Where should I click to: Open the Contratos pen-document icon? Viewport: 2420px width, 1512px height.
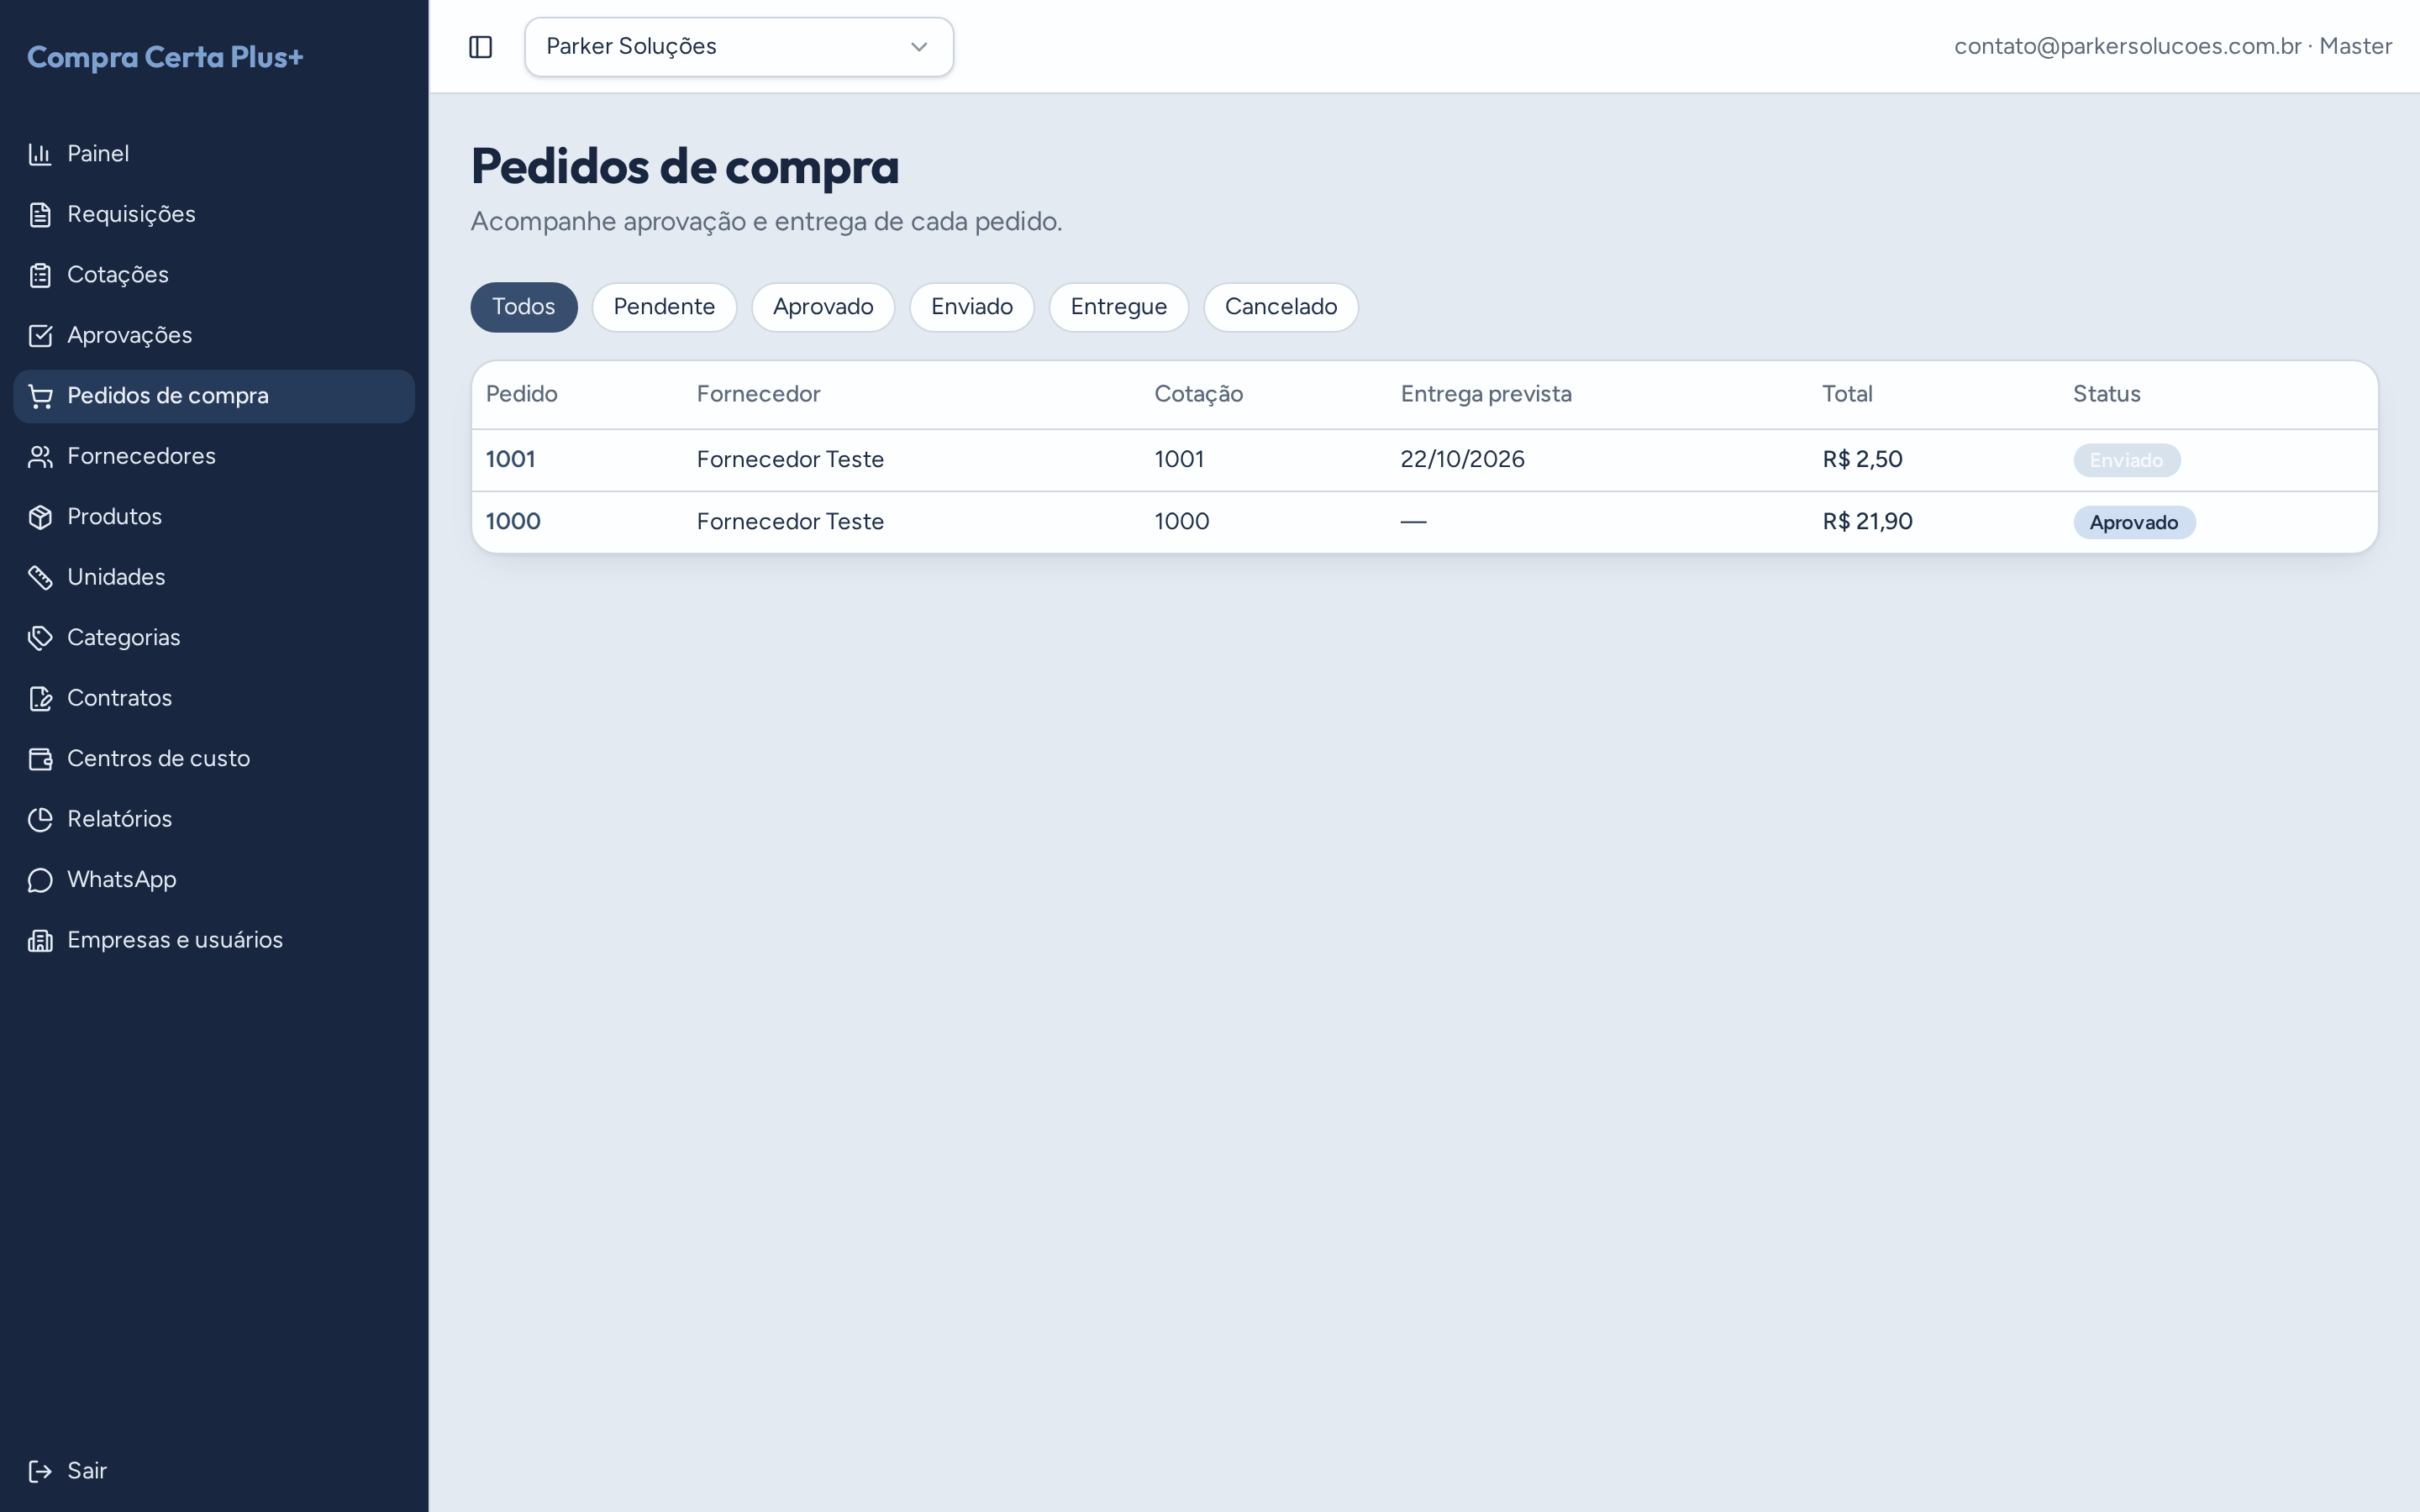click(x=40, y=699)
